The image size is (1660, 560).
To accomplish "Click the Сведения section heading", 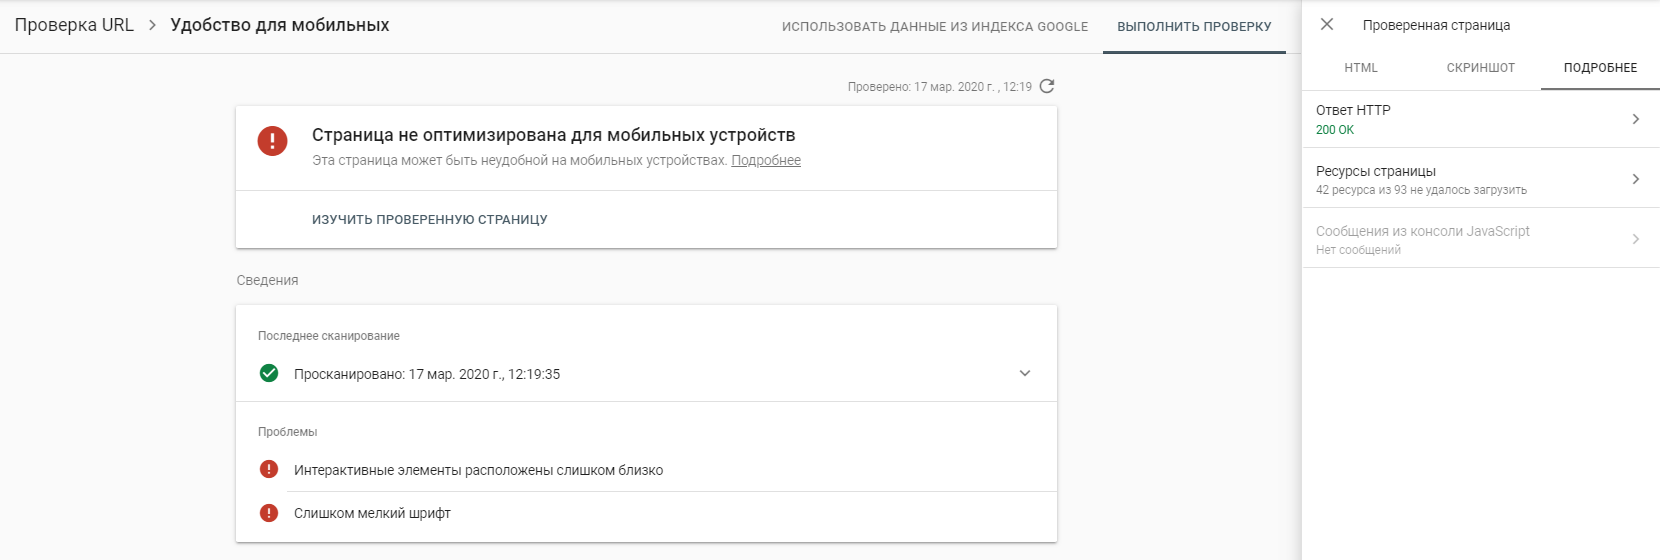I will tap(267, 280).
